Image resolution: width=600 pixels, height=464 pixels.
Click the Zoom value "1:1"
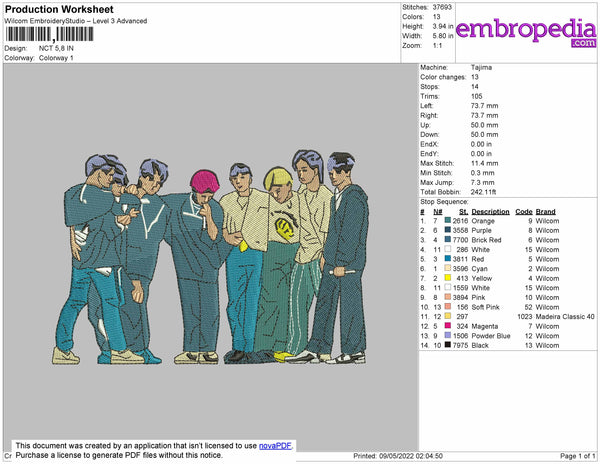(x=437, y=46)
